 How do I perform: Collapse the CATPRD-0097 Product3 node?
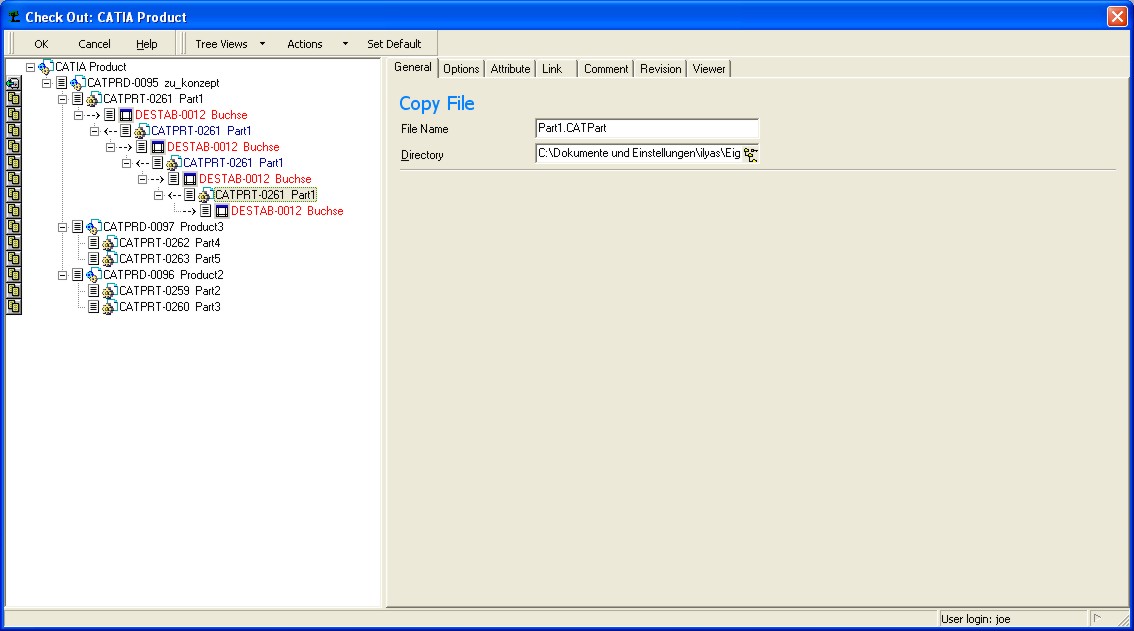click(x=62, y=227)
